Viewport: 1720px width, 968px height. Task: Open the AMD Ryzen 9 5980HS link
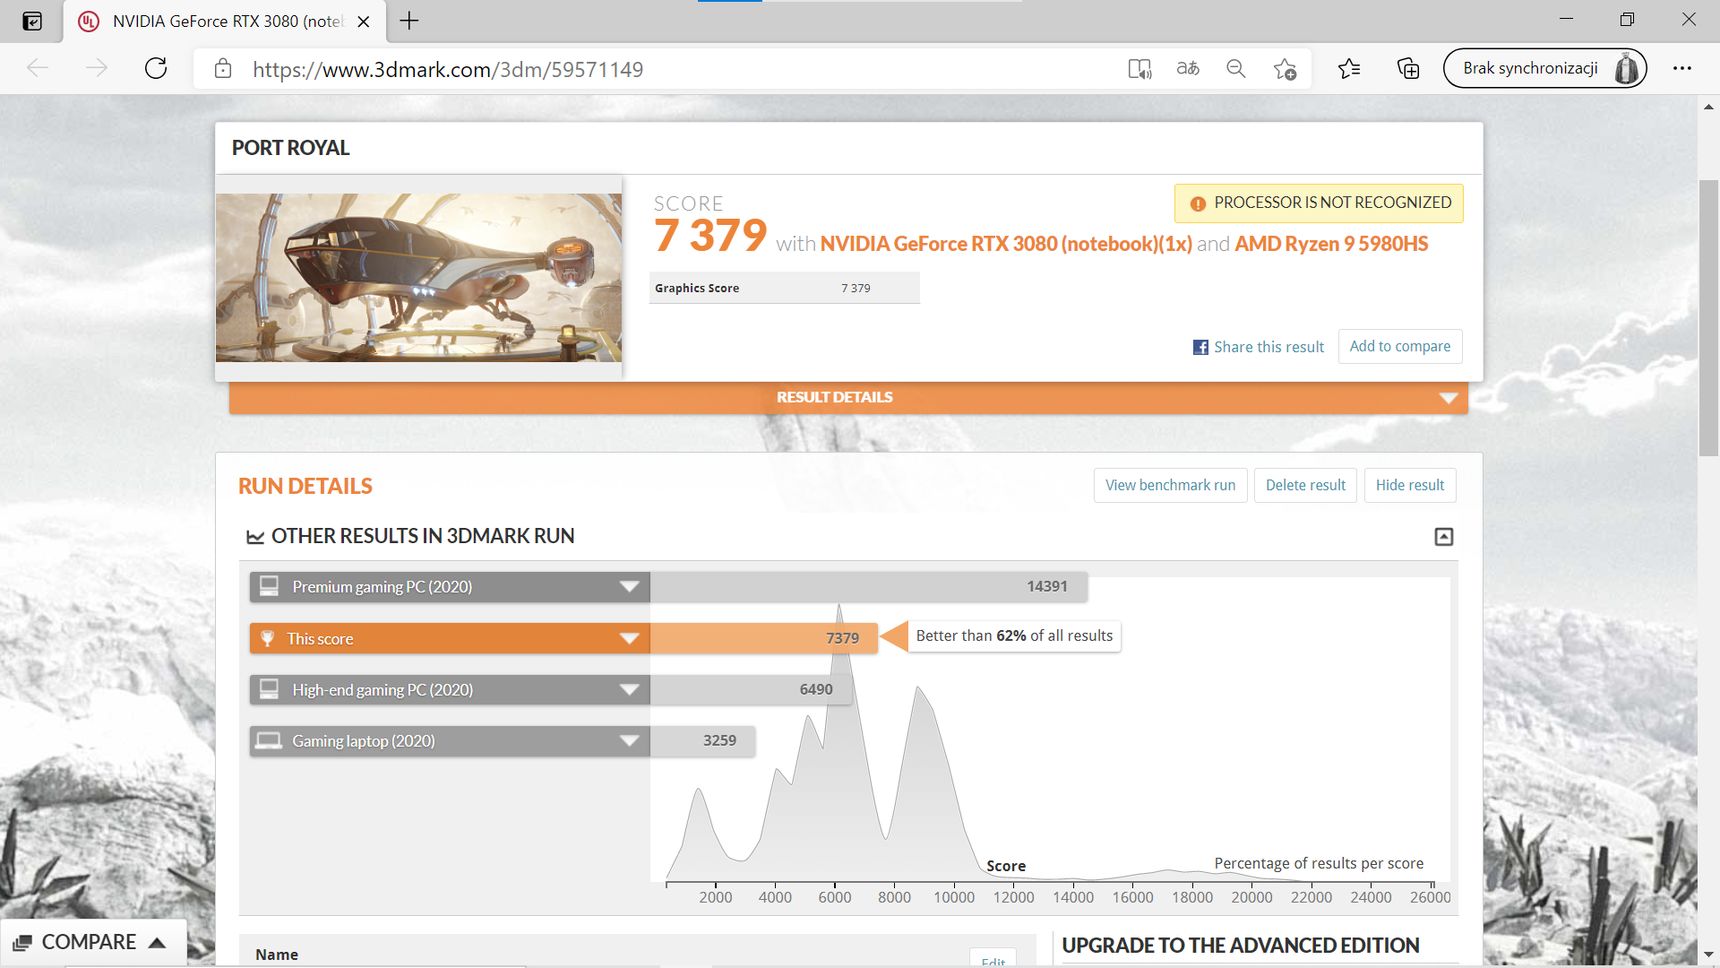tap(1331, 244)
